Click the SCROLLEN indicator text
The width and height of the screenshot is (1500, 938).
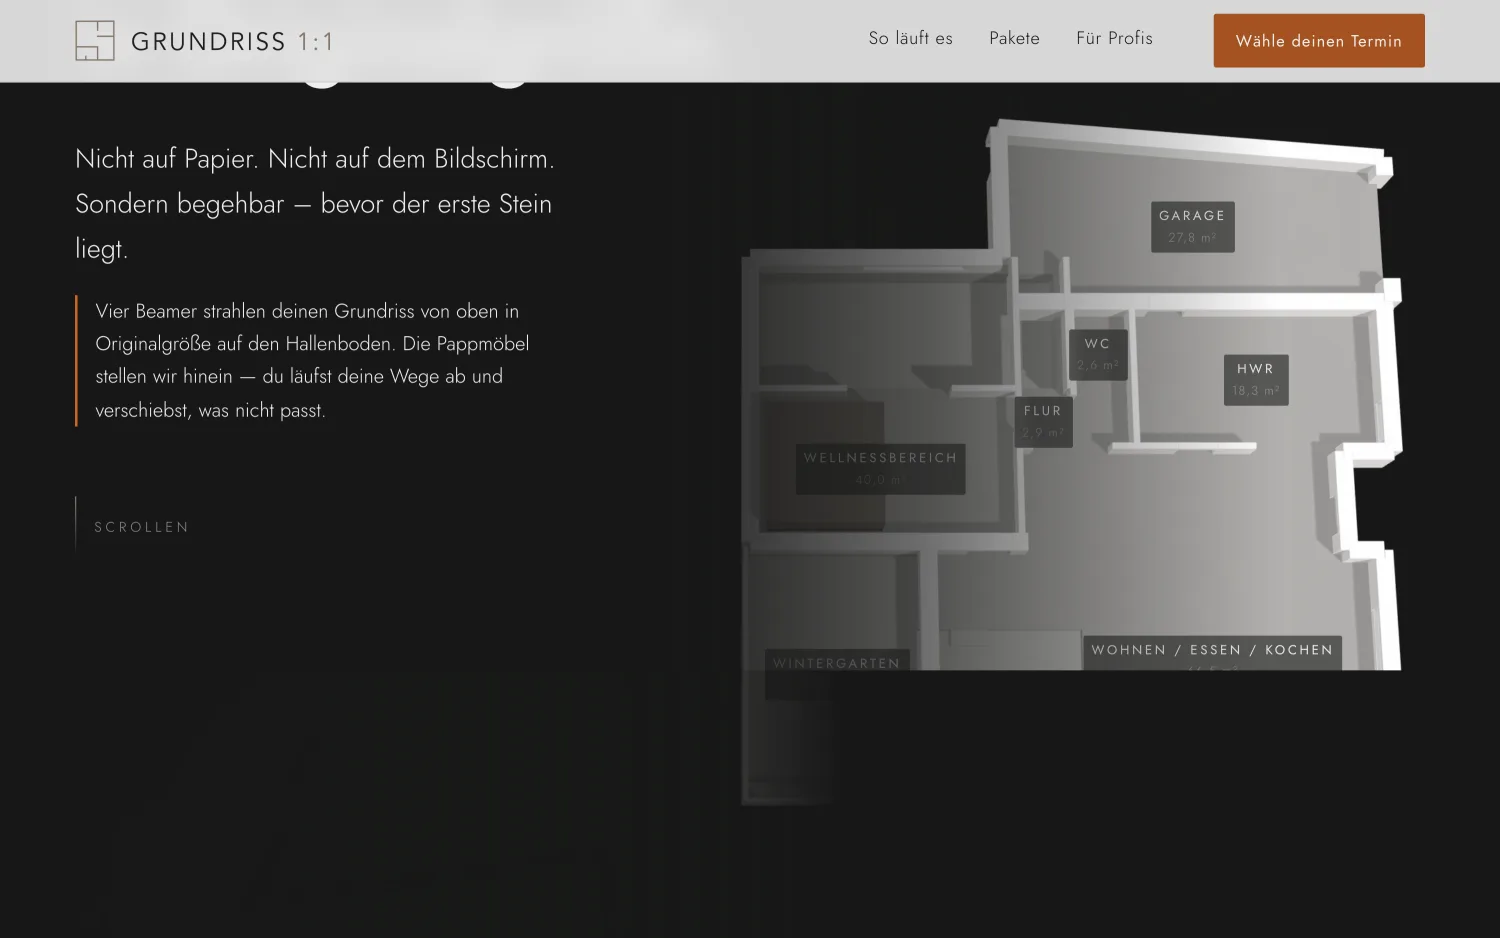tap(142, 527)
